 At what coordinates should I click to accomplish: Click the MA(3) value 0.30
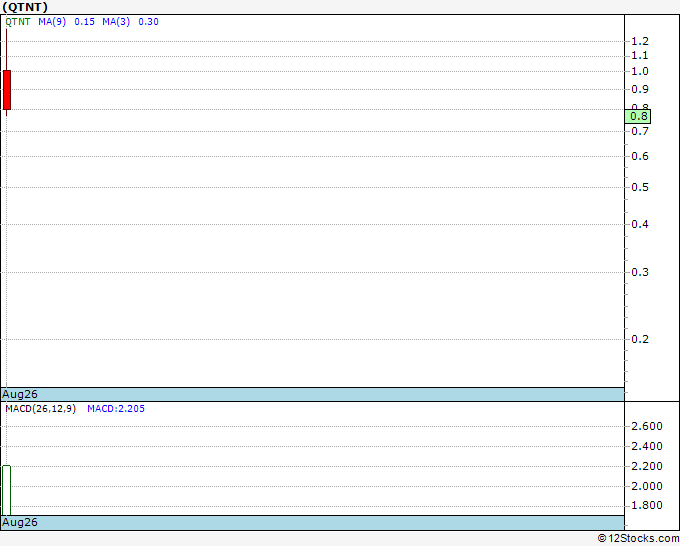(148, 22)
